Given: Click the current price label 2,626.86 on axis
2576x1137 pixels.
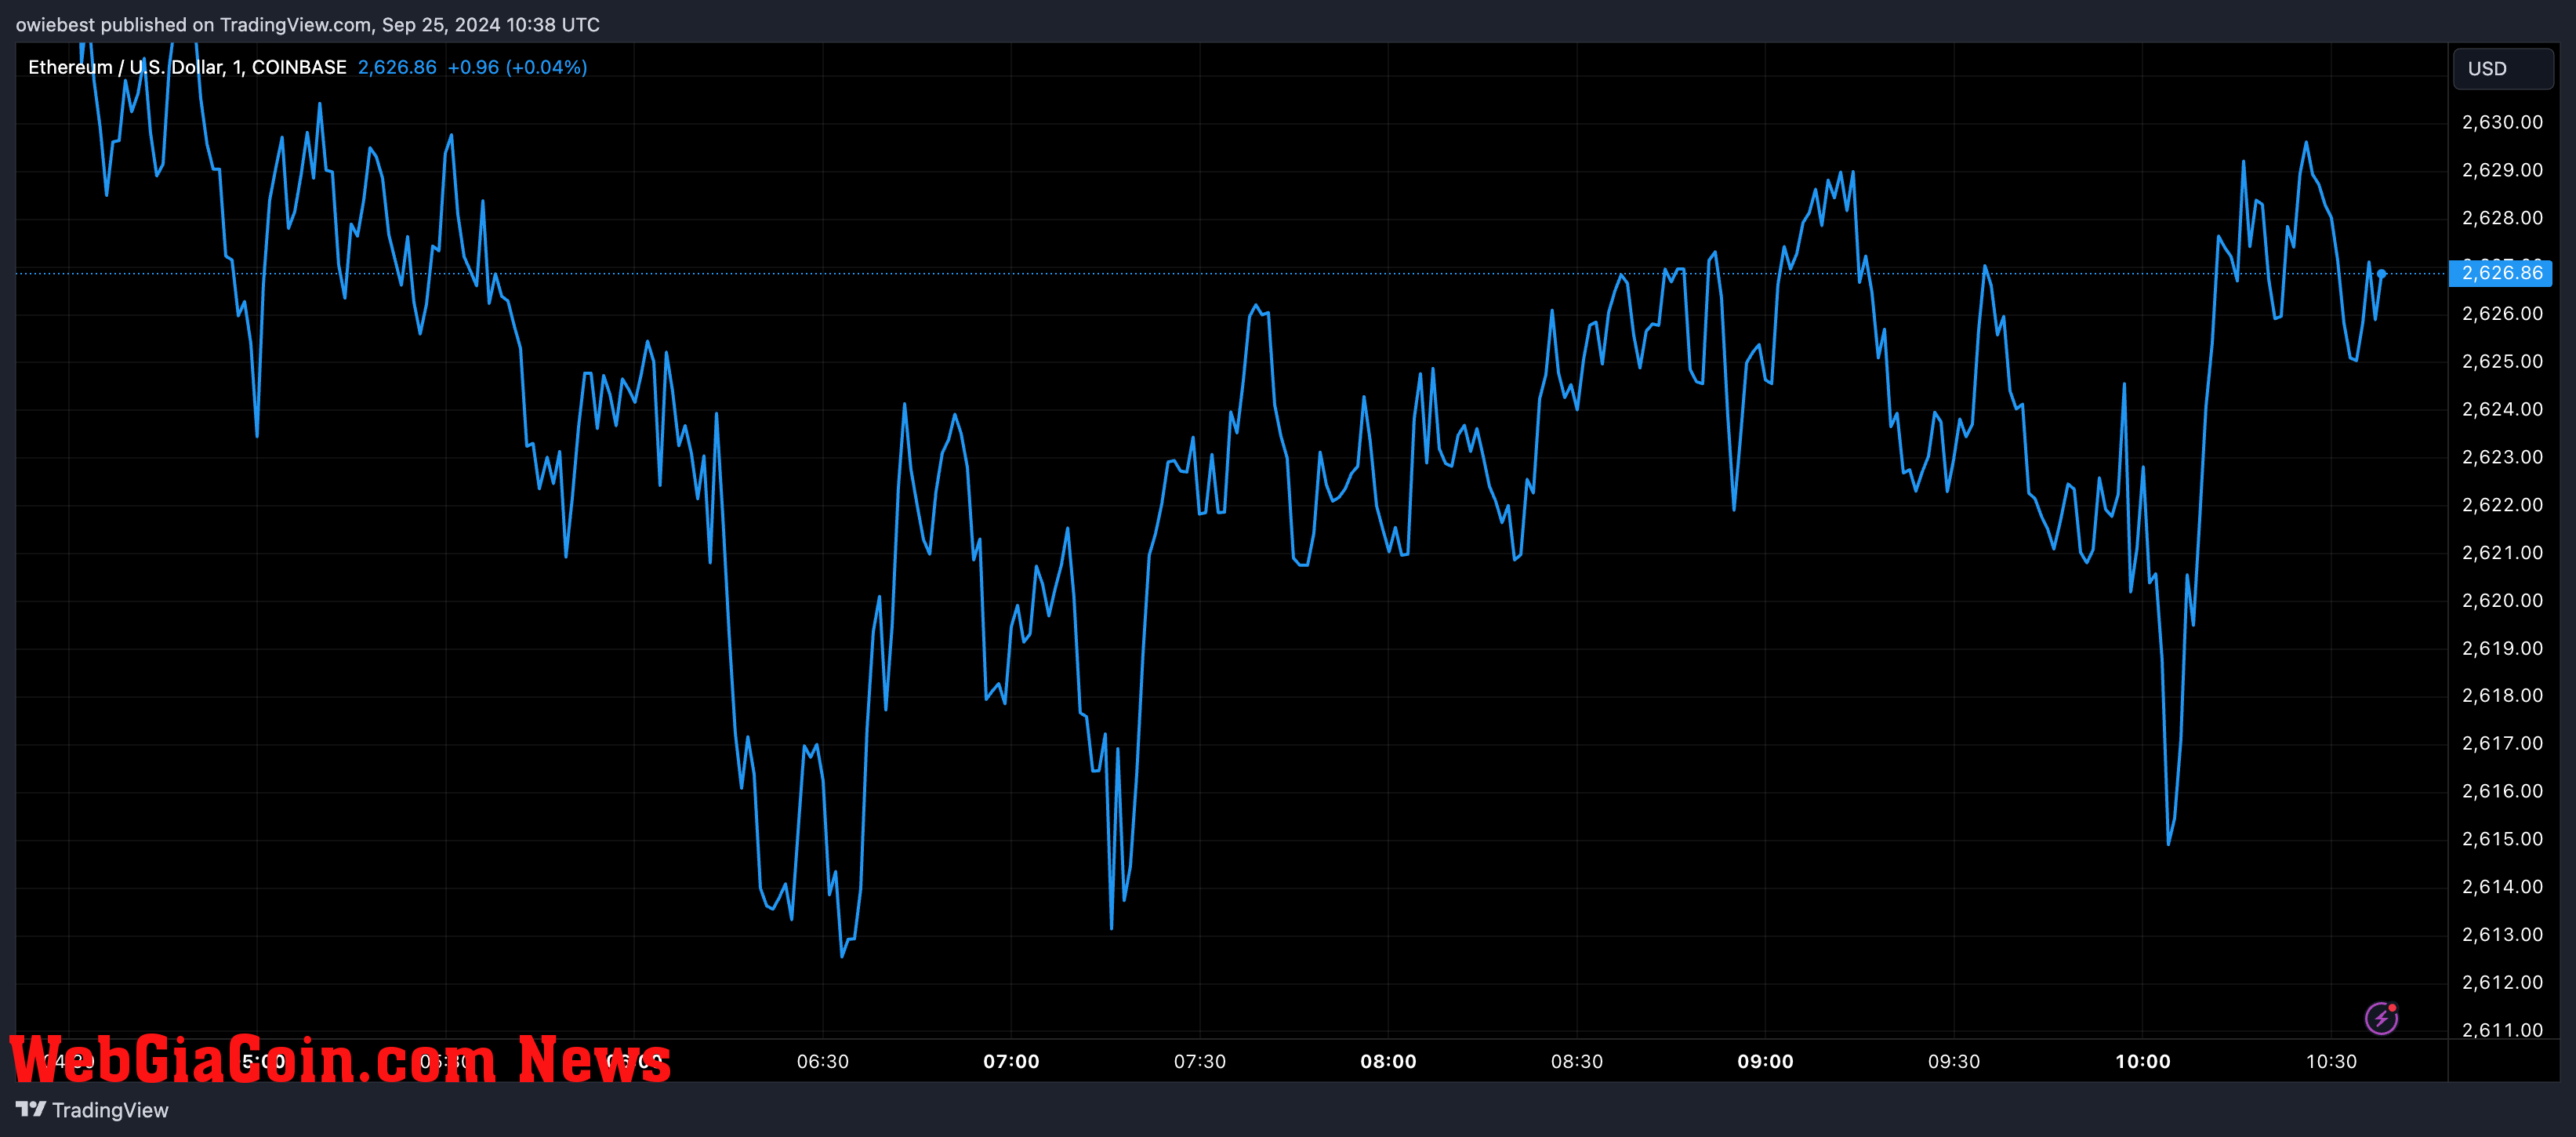Looking at the screenshot, I should pos(2500,273).
